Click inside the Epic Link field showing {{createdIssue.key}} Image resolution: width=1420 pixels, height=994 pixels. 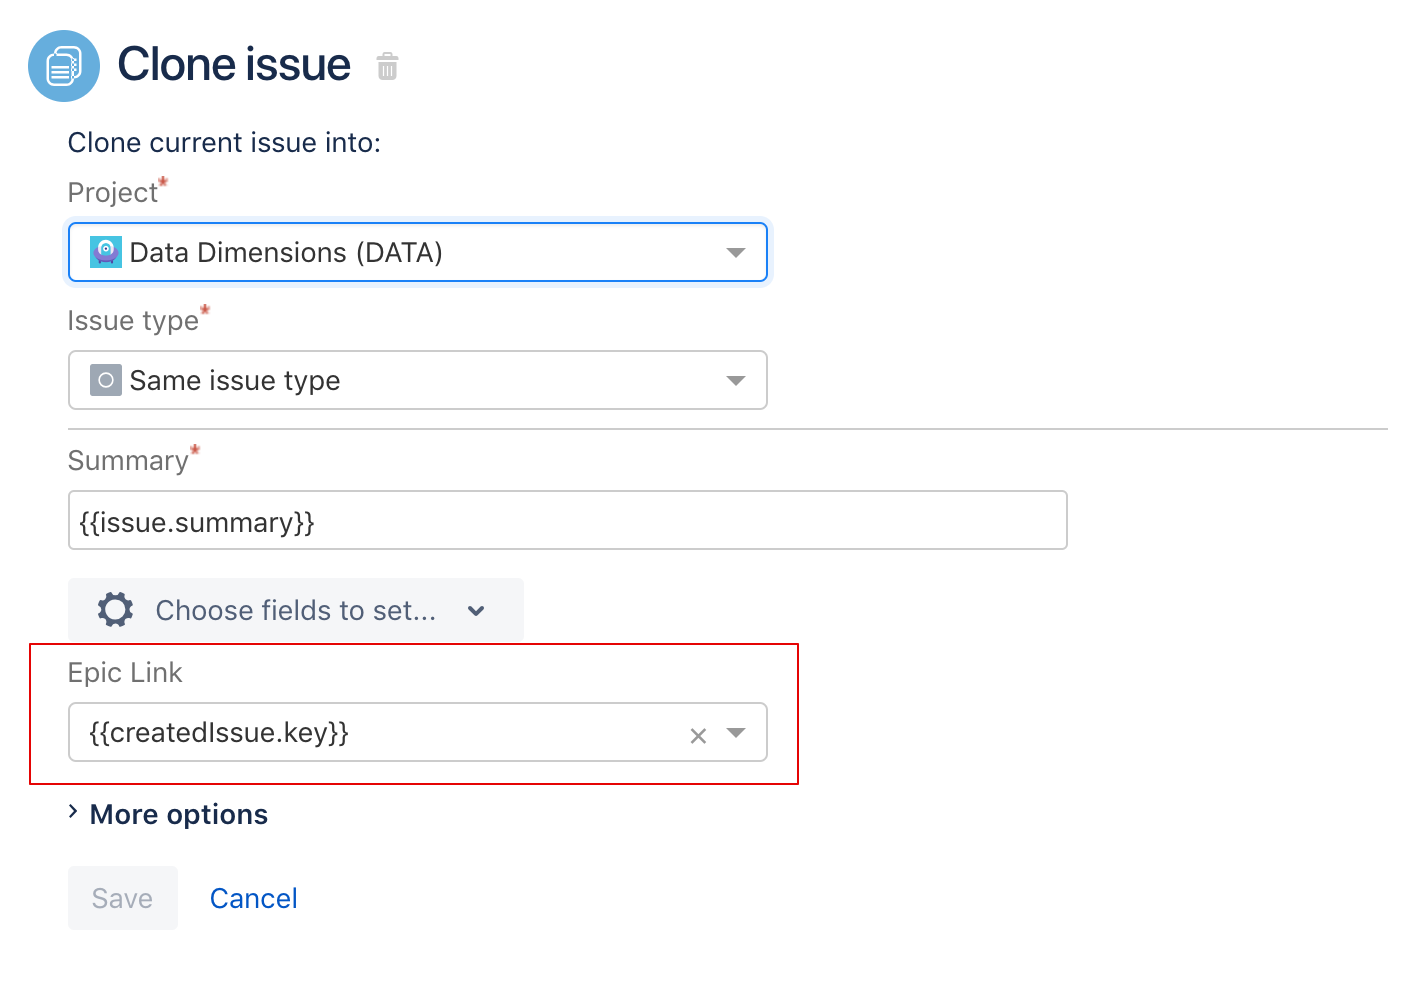(x=380, y=732)
